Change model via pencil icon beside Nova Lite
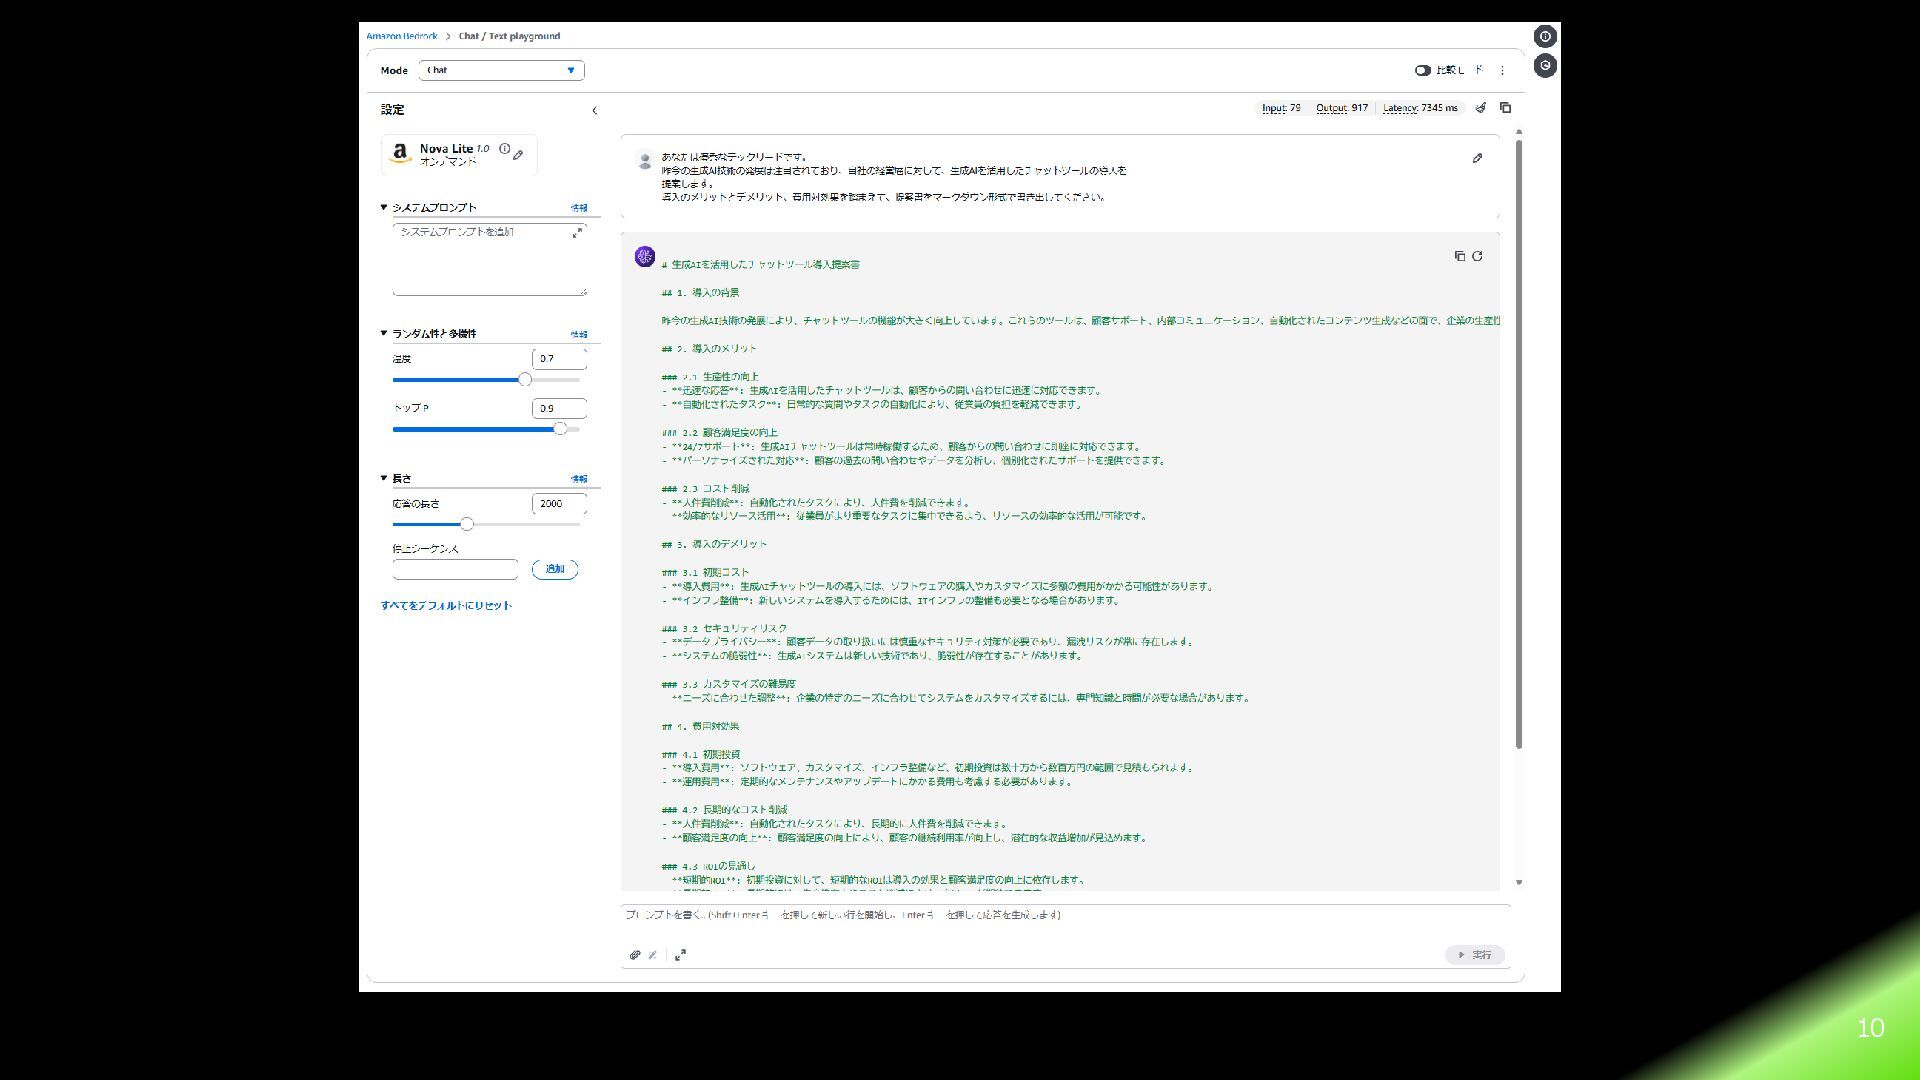Screen dimensions: 1920x1080 point(518,156)
